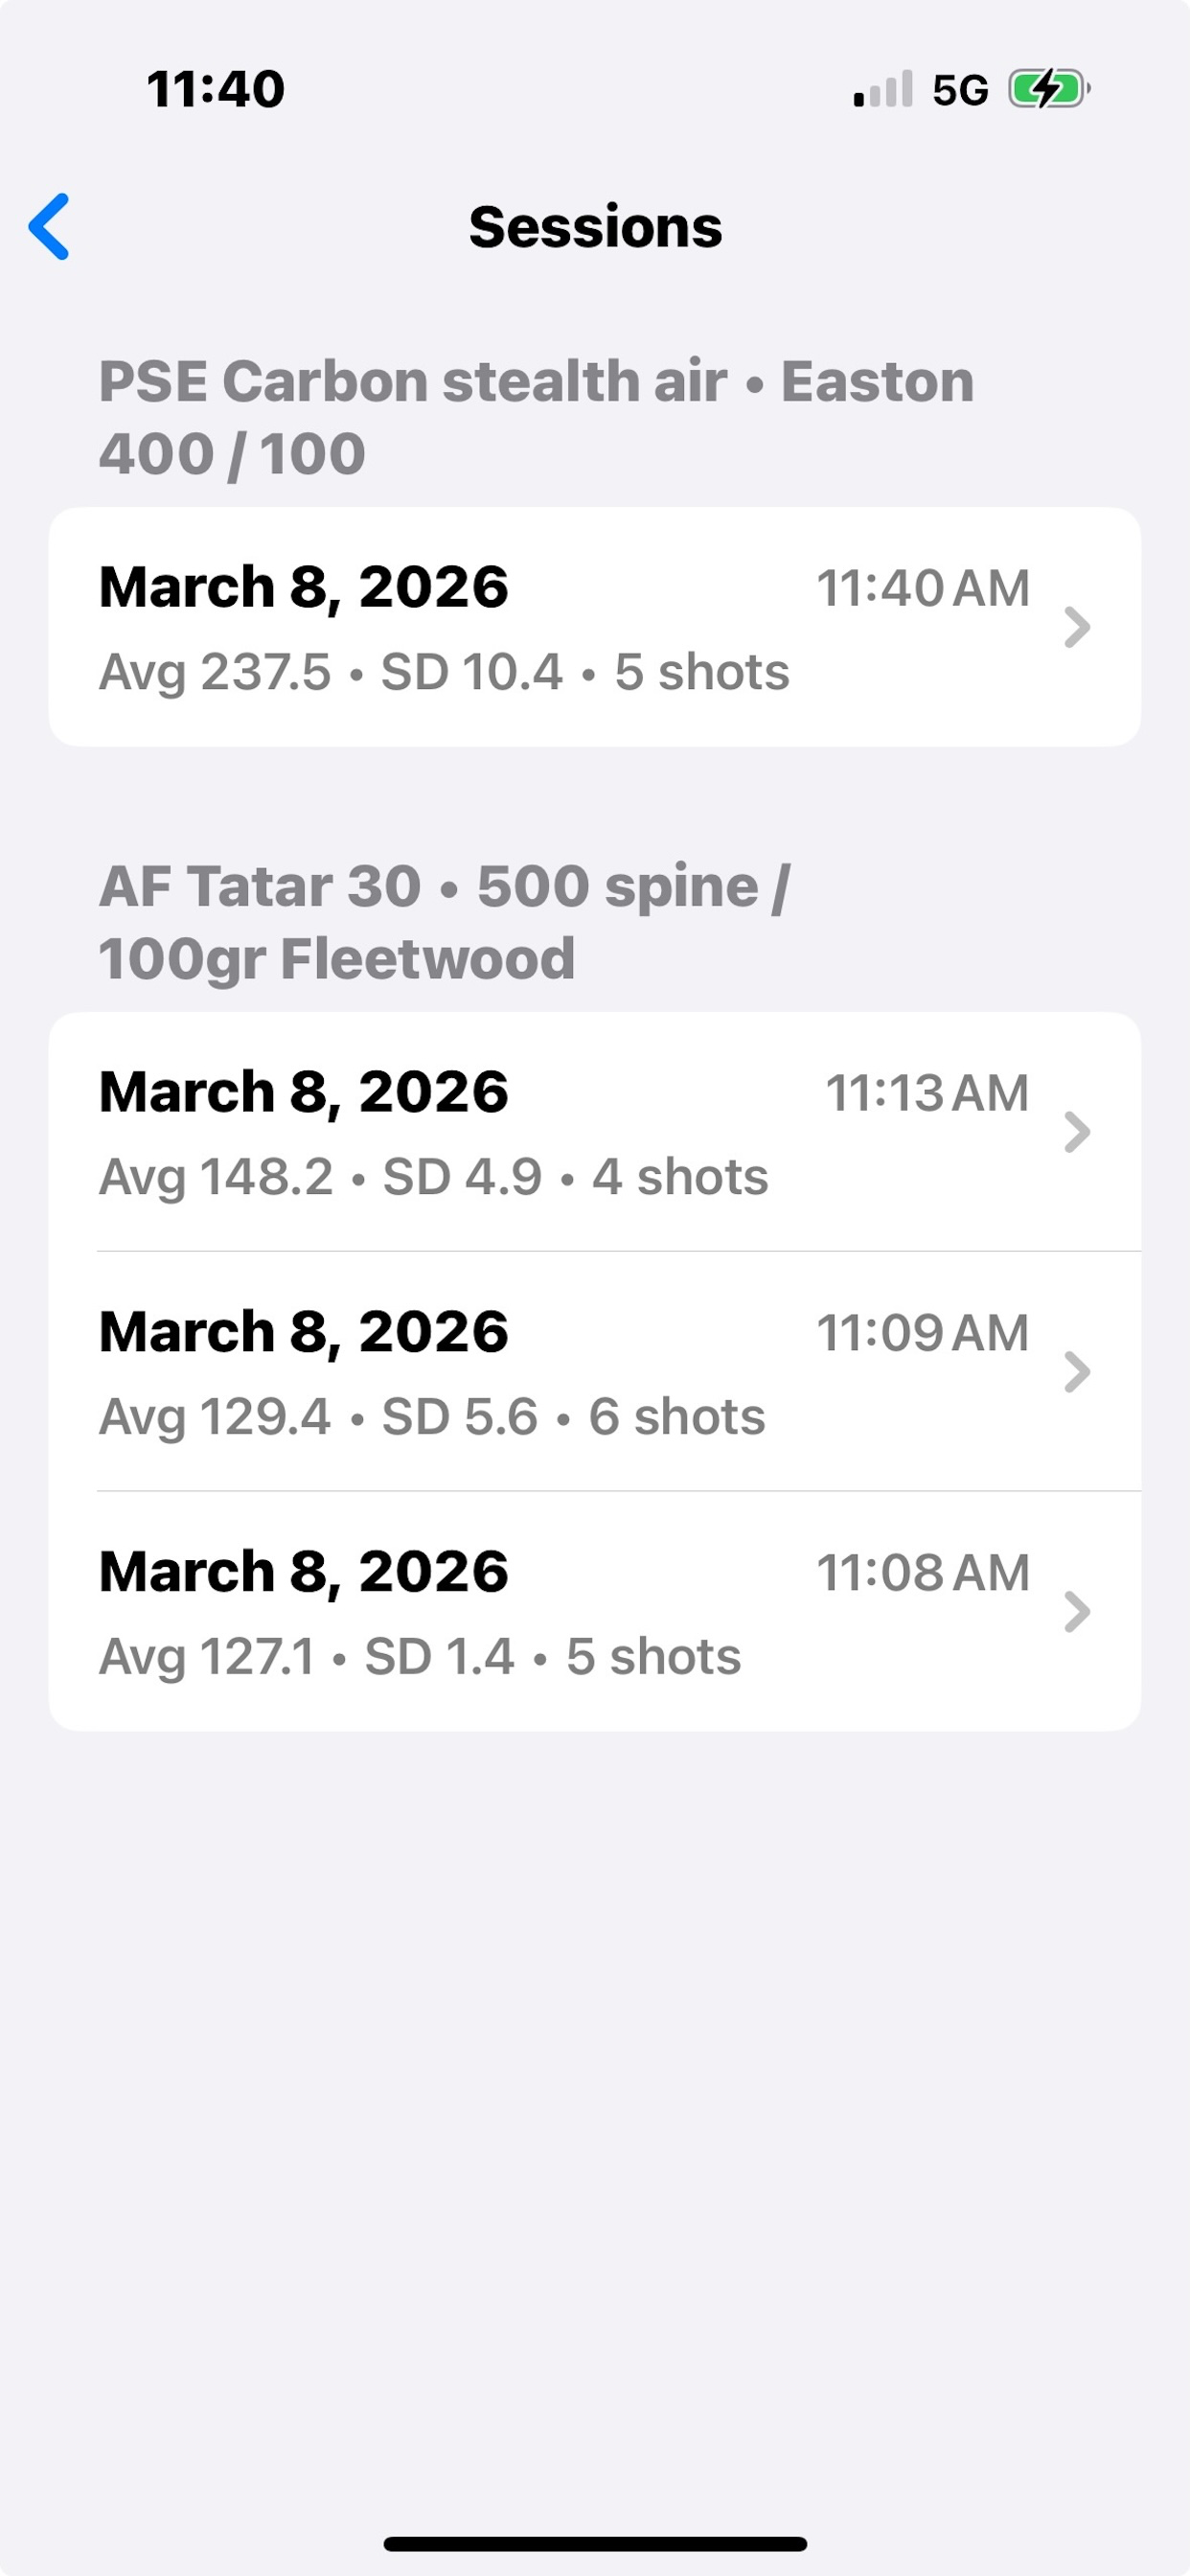The height and width of the screenshot is (2576, 1190).
Task: Open the session with Avg 237.5
Action: (595, 627)
